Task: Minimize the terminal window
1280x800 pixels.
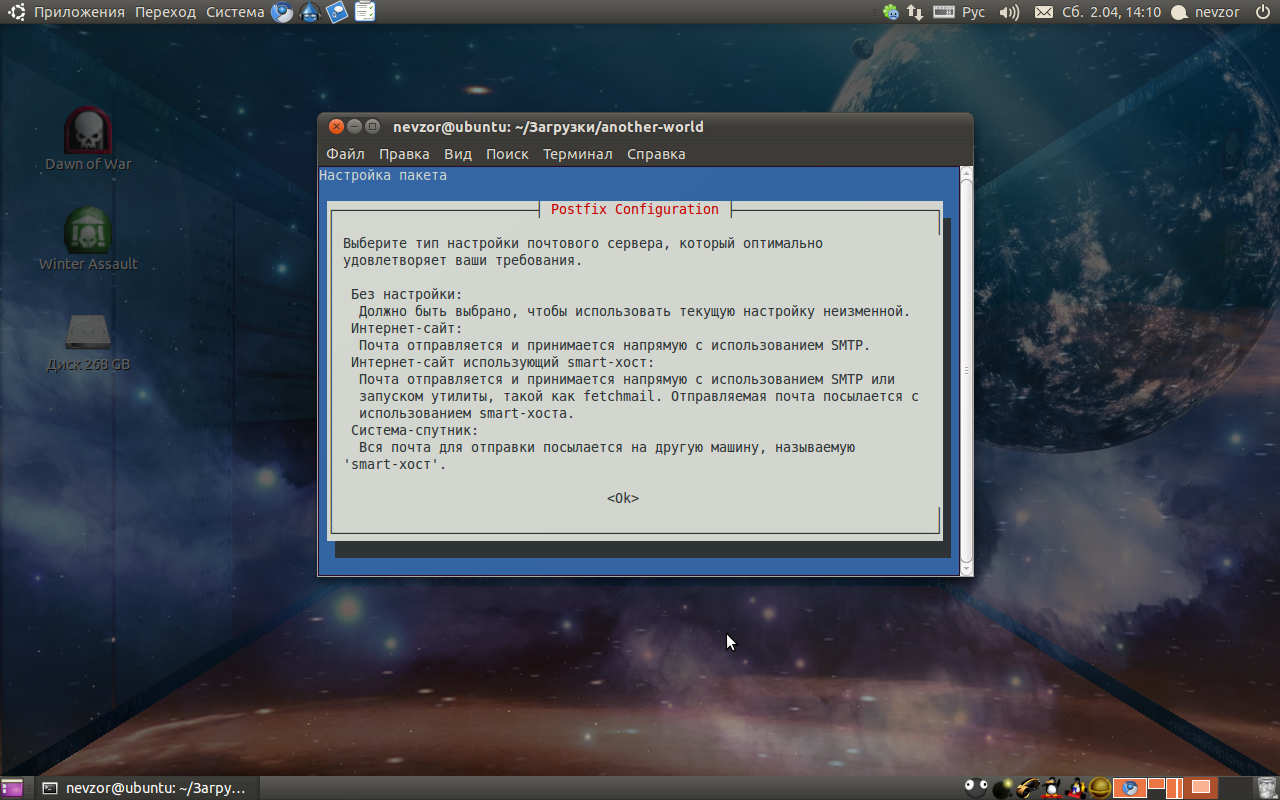Action: click(355, 126)
